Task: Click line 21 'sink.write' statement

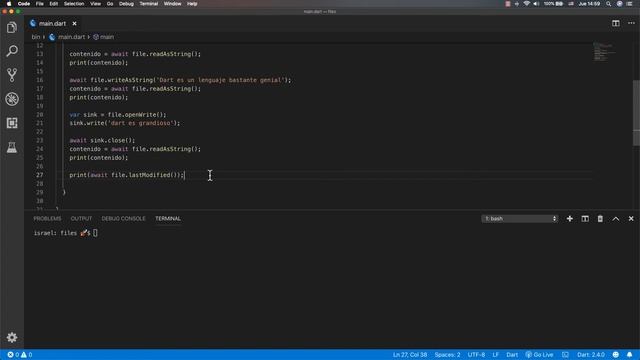Action: pyautogui.click(x=124, y=123)
